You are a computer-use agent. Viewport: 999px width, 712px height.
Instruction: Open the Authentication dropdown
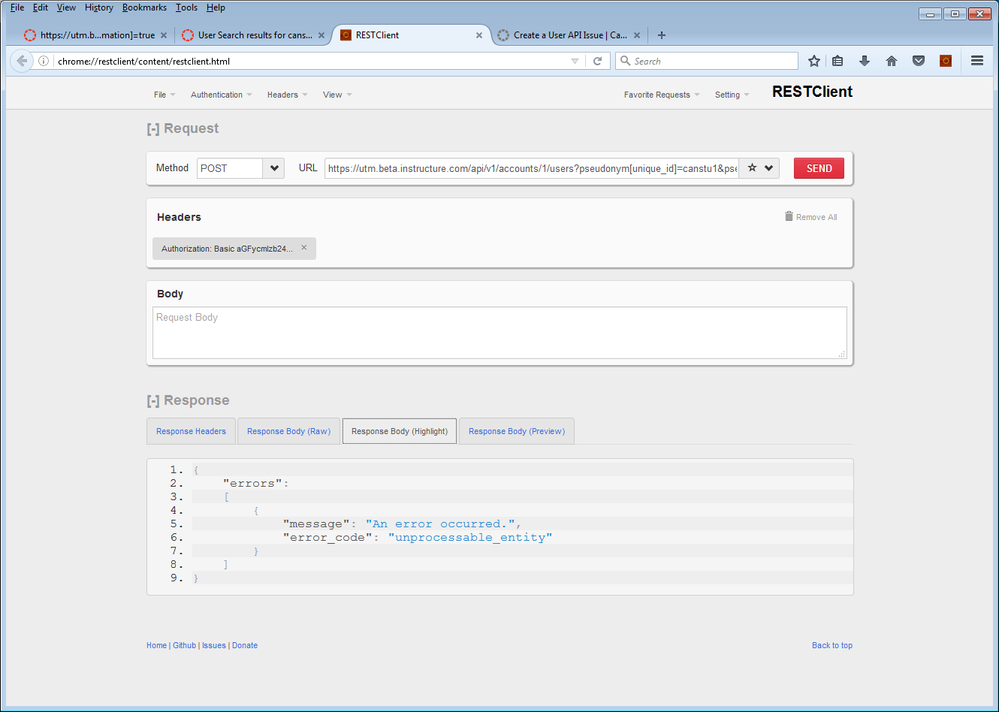pyautogui.click(x=221, y=95)
